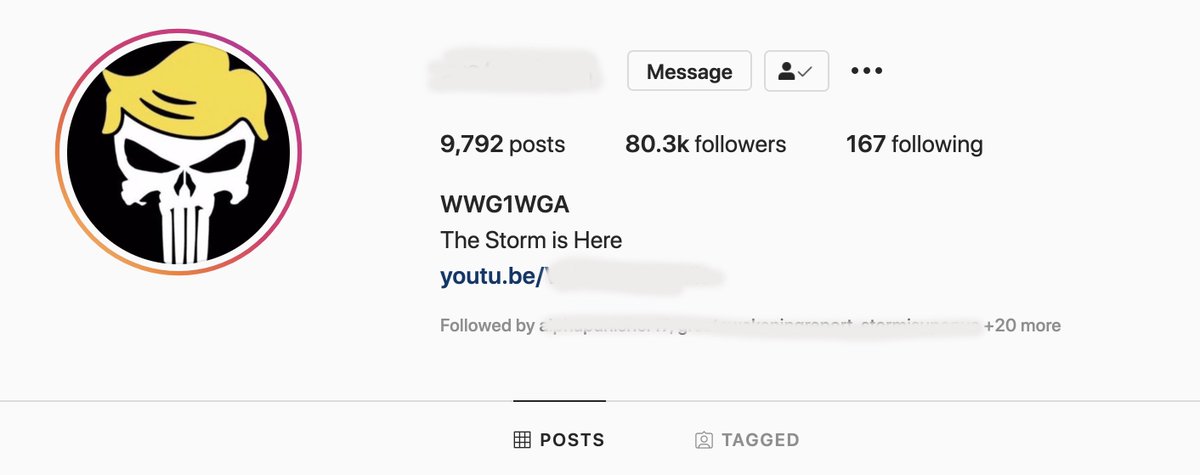
Task: Switch to the TAGGED tab
Action: point(747,439)
